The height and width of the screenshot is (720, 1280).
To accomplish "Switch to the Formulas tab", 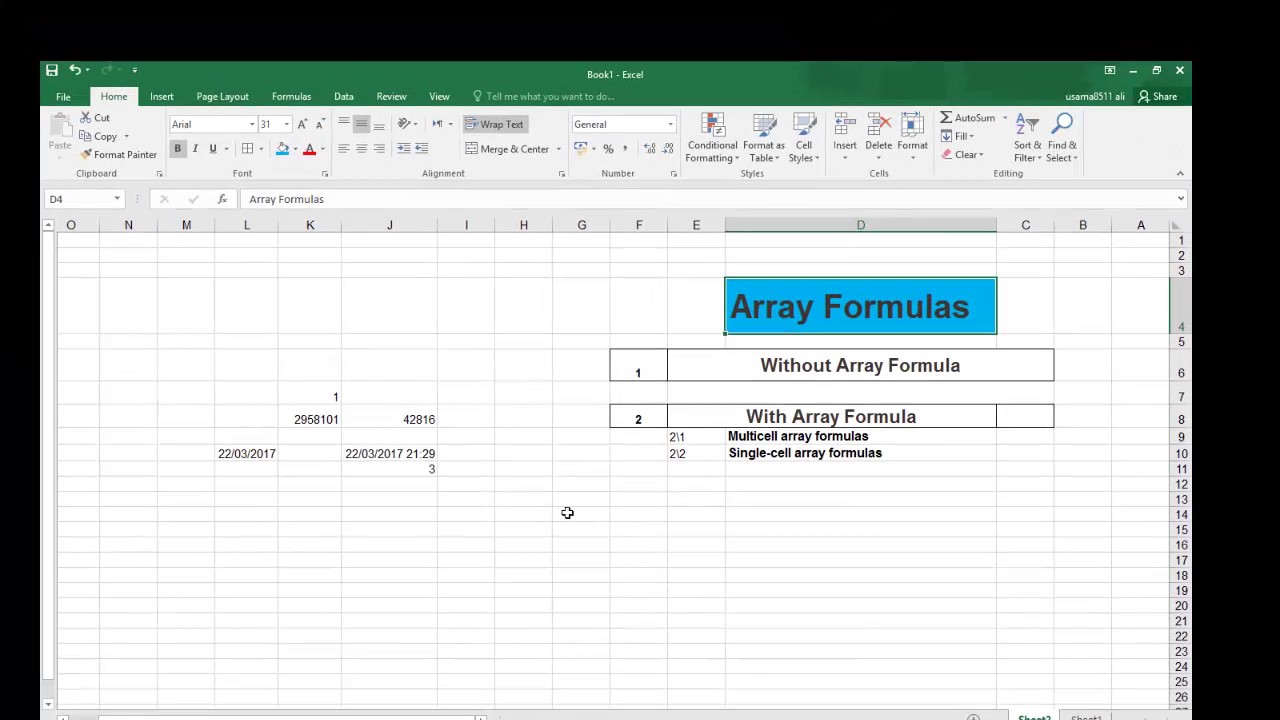I will [291, 97].
